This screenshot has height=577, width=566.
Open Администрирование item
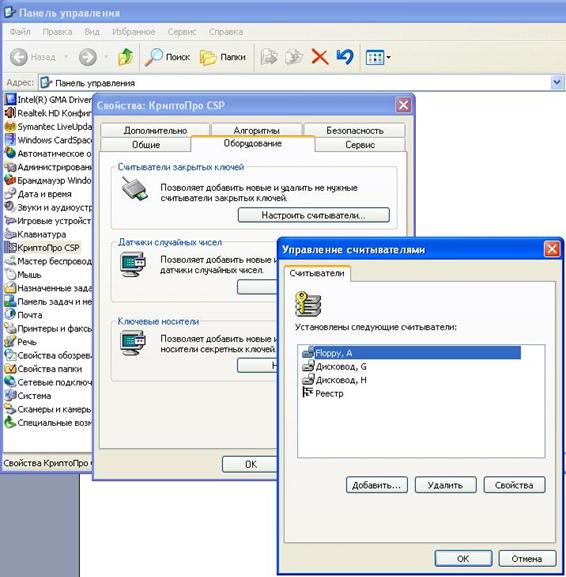48,167
